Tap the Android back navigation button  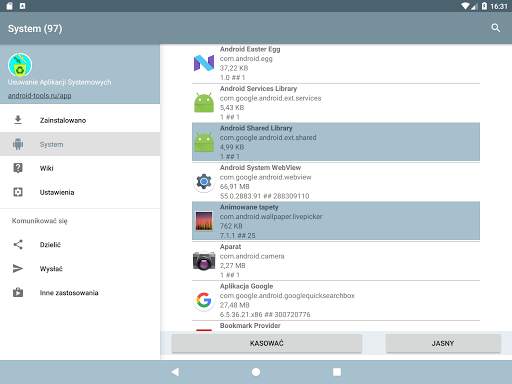pos(175,372)
